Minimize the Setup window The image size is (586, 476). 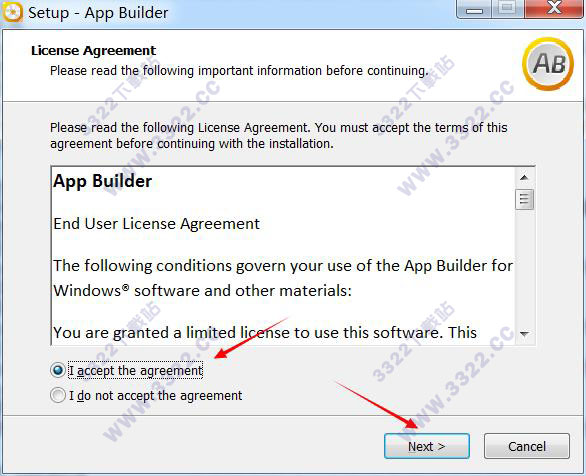point(475,9)
